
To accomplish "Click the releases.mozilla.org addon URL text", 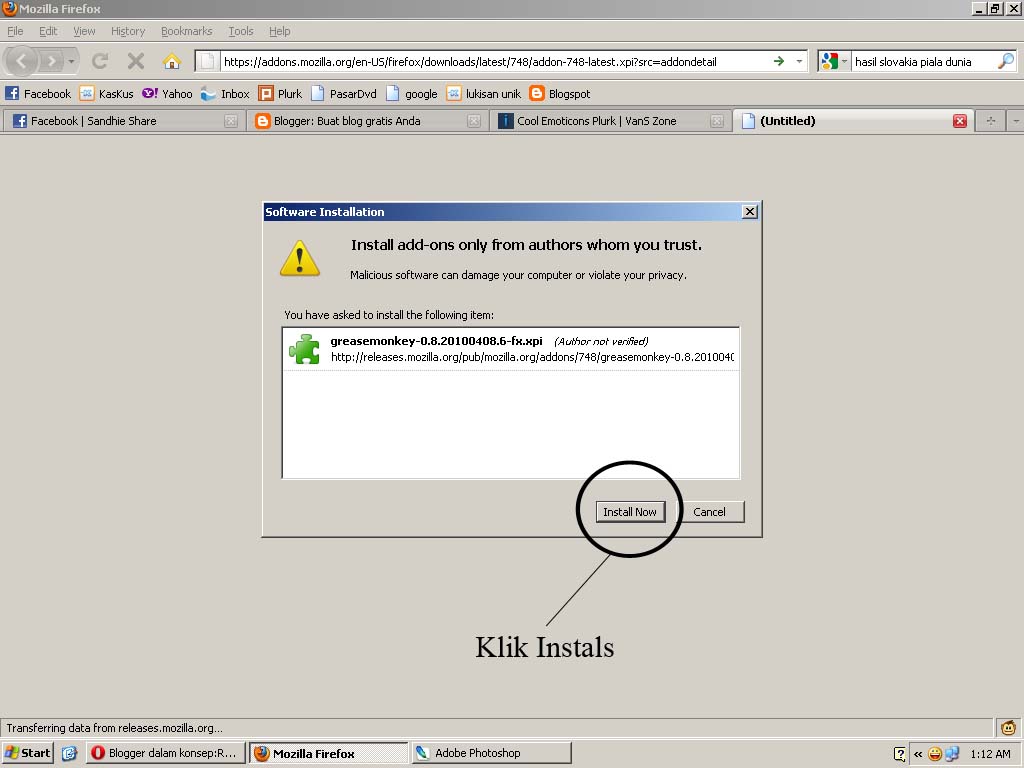I will tap(532, 357).
